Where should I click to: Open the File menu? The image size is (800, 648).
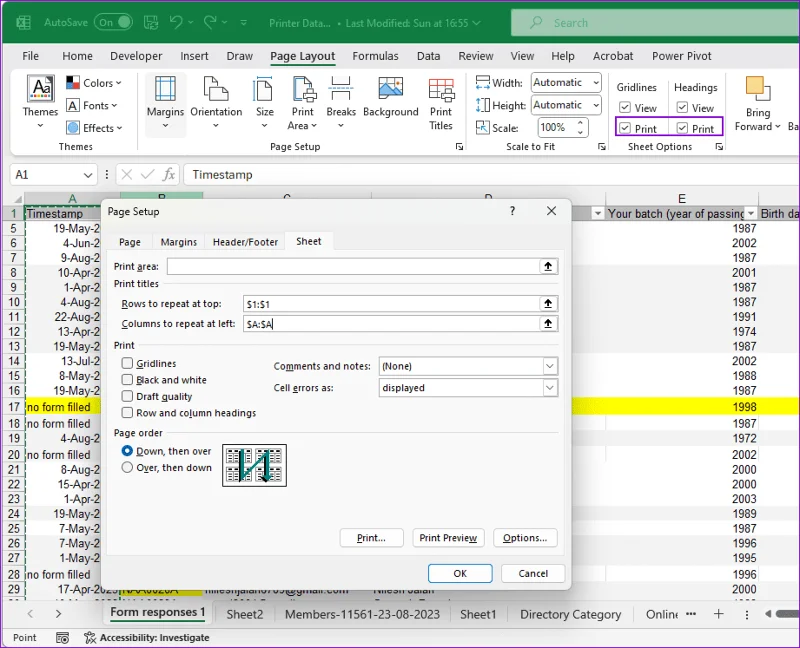(31, 56)
